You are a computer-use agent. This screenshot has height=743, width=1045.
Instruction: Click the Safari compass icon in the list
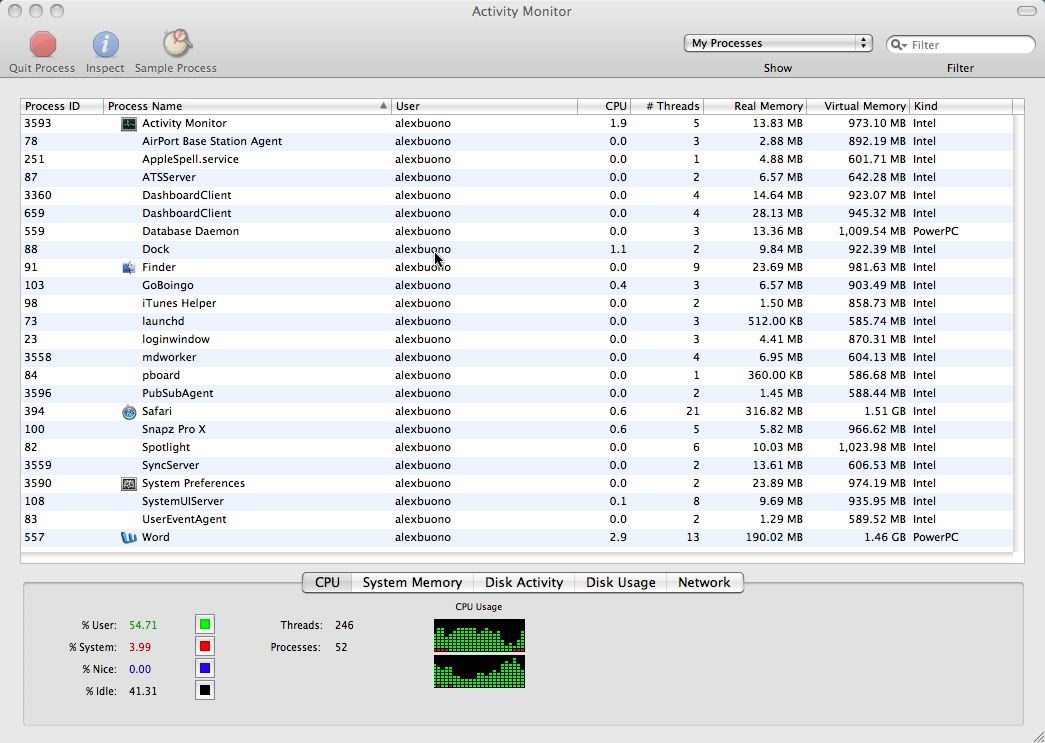(129, 412)
